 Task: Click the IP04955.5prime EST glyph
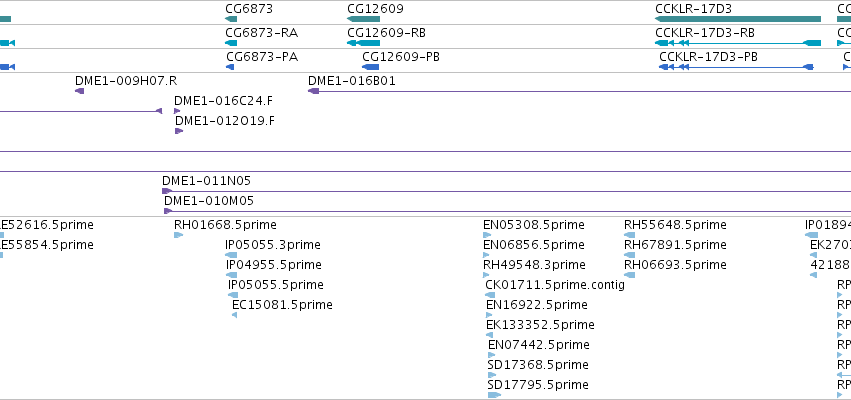[232, 275]
